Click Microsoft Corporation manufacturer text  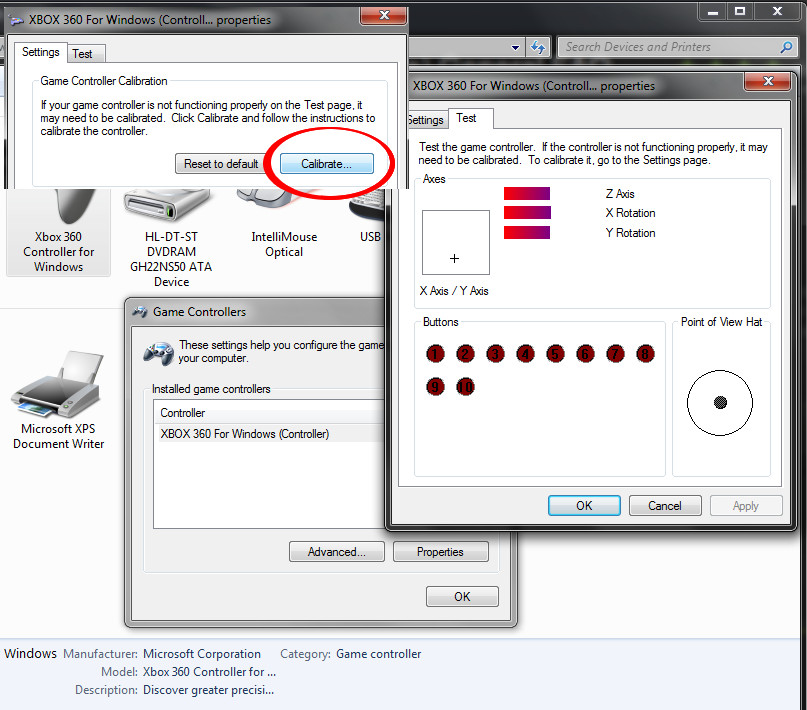click(x=202, y=654)
